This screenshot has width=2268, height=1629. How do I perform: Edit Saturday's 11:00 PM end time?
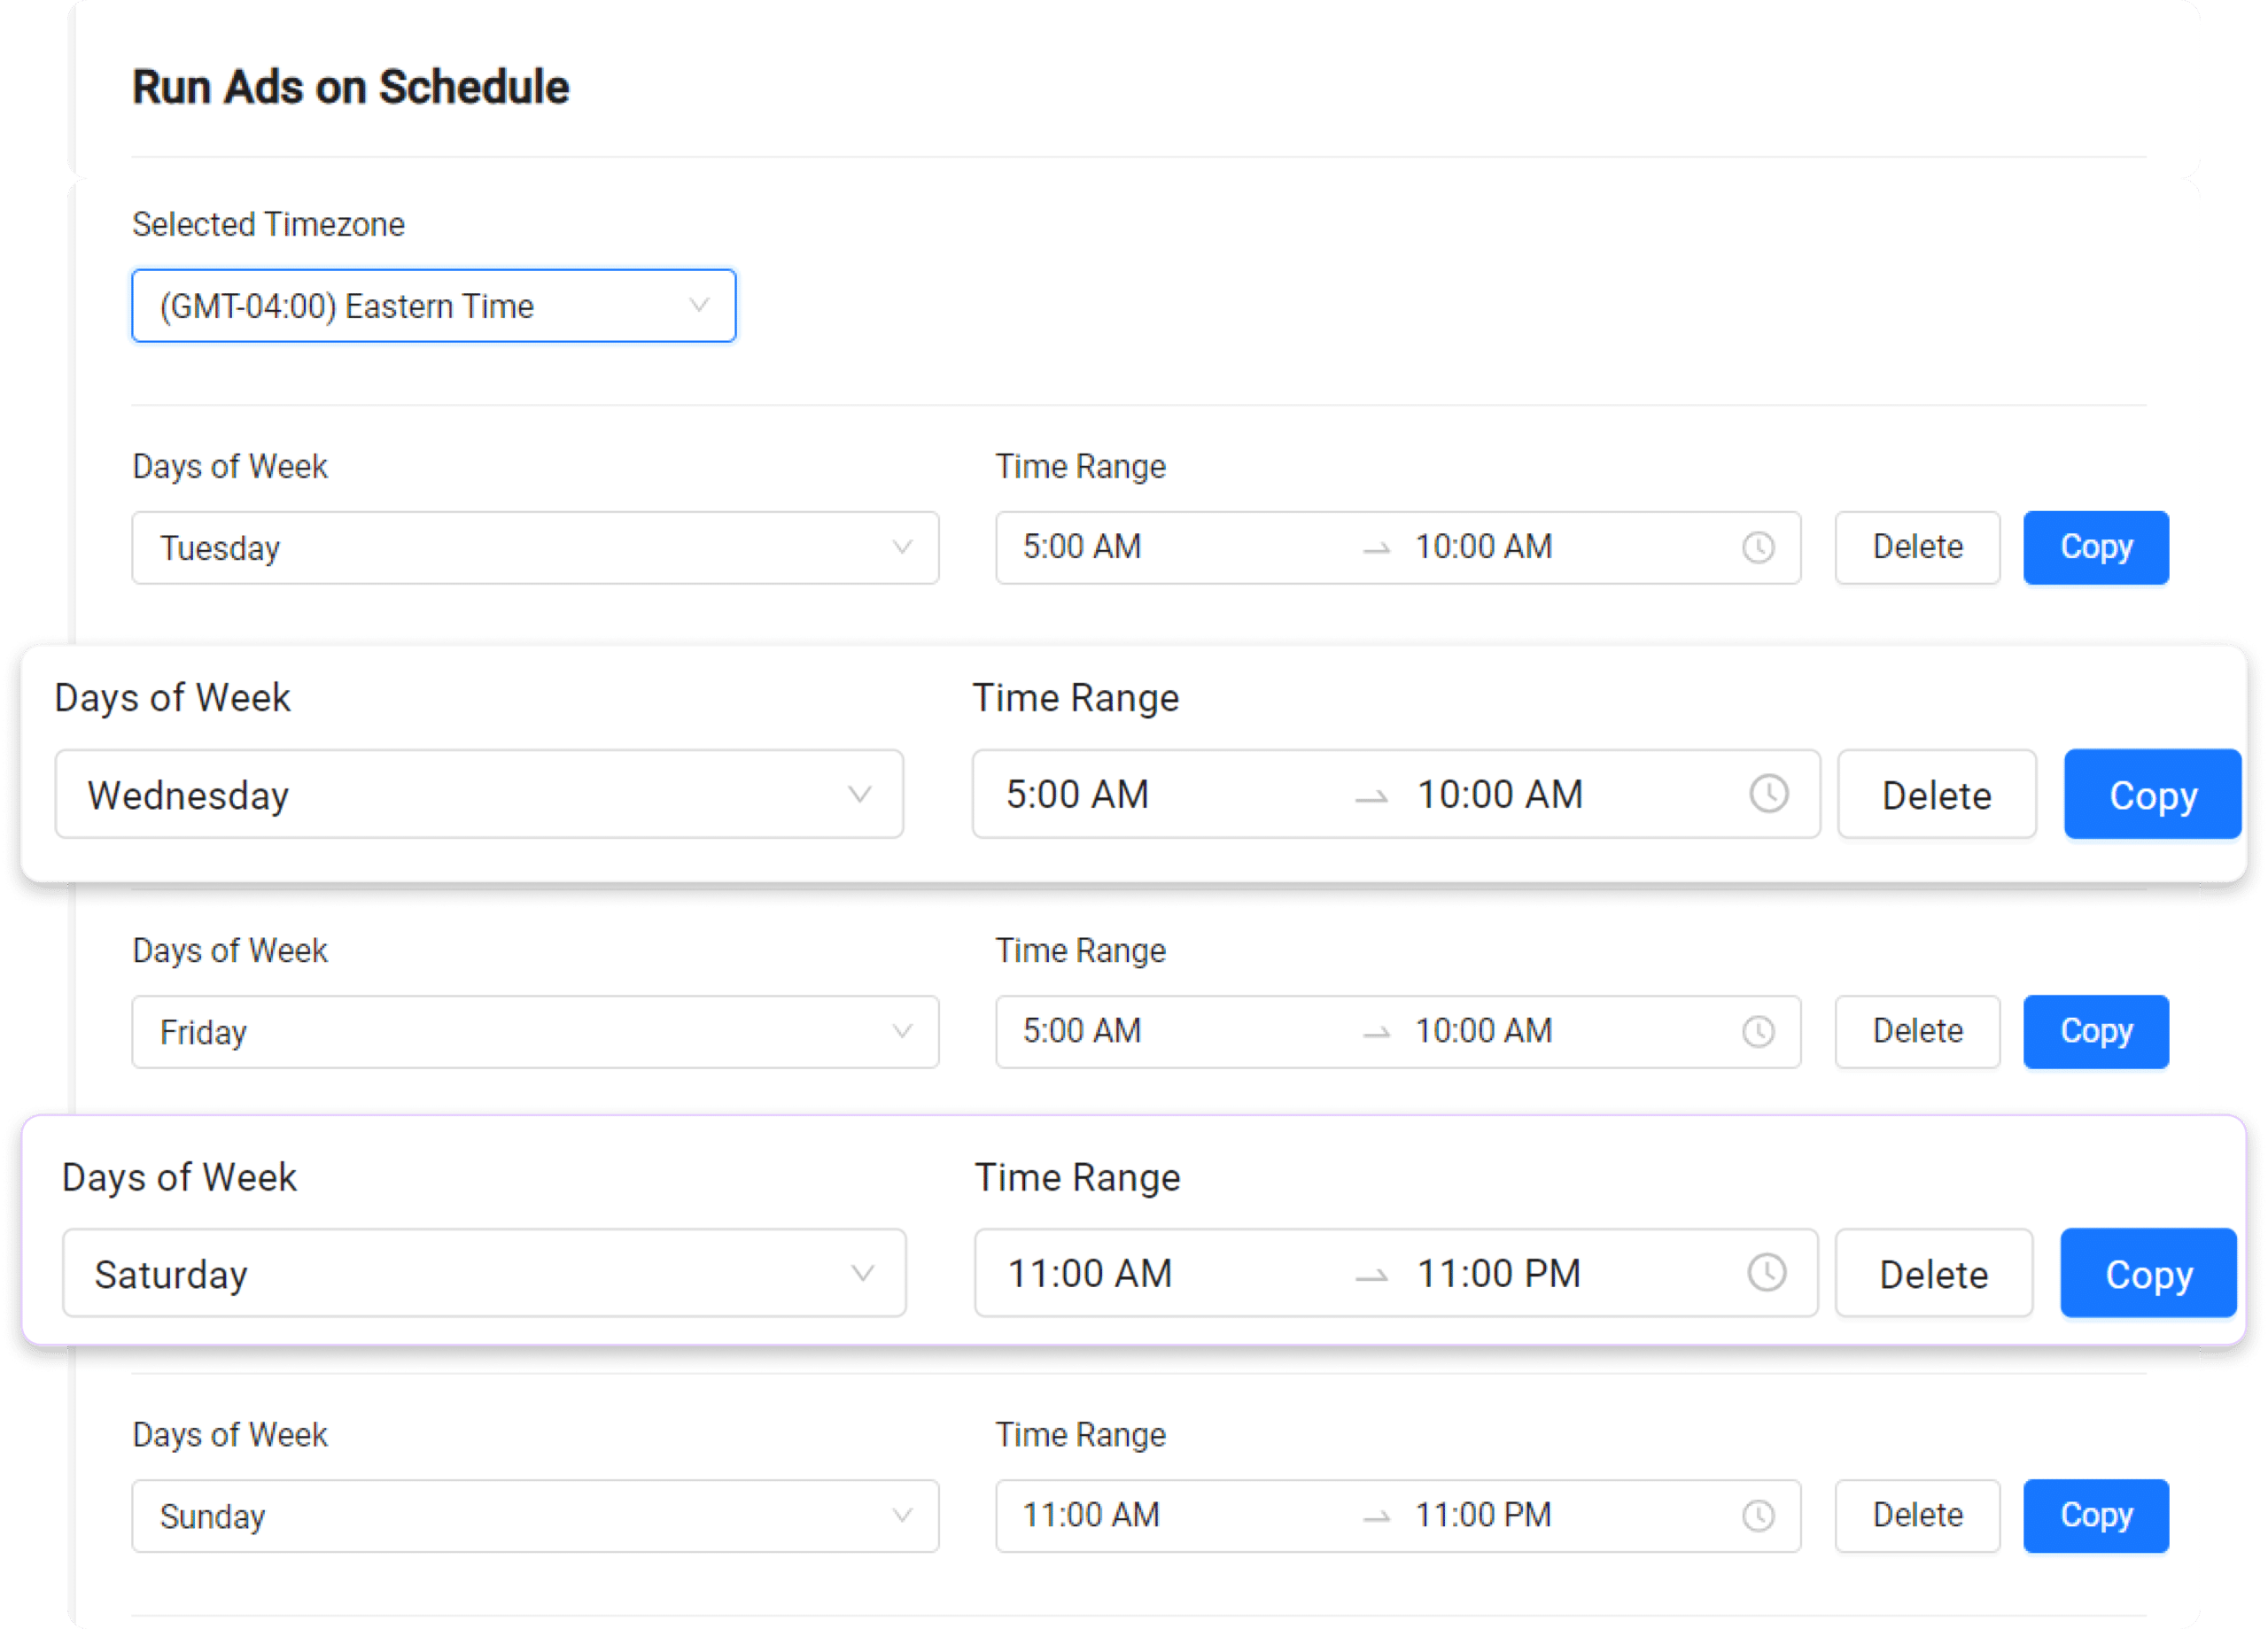(1499, 1274)
